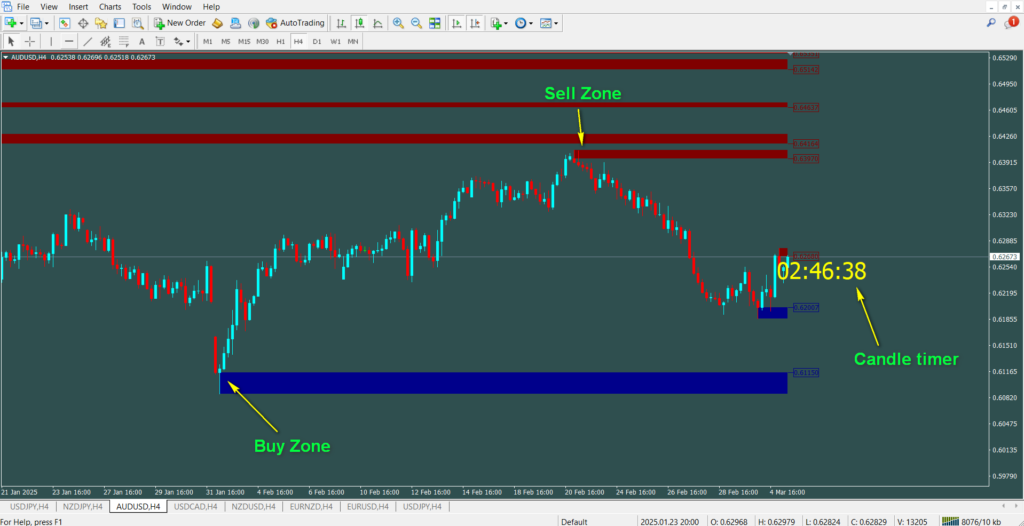Switch to the EURNZD,H4 chart tab
This screenshot has height=526, width=1024.
point(312,506)
